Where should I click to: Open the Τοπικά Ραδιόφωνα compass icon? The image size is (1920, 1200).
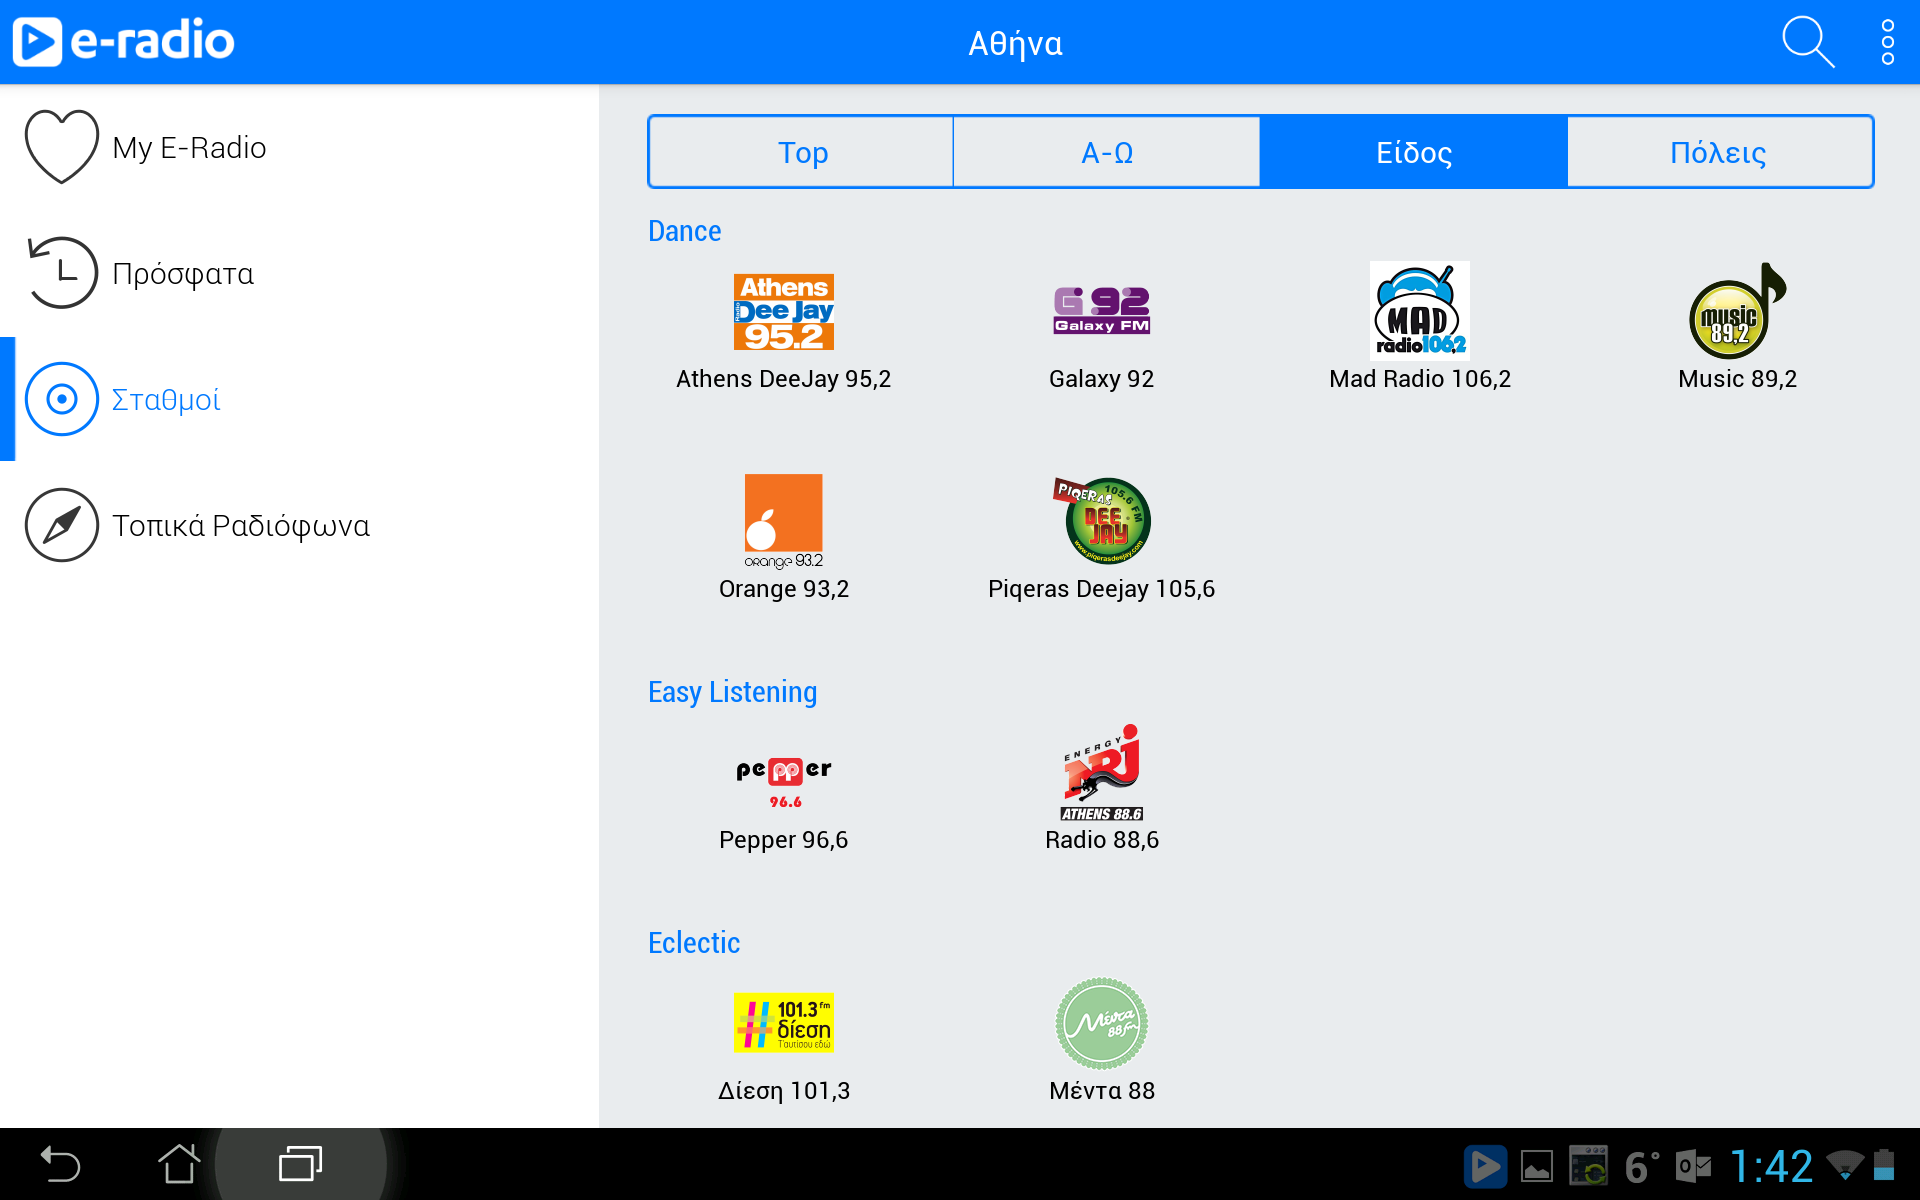pyautogui.click(x=62, y=525)
